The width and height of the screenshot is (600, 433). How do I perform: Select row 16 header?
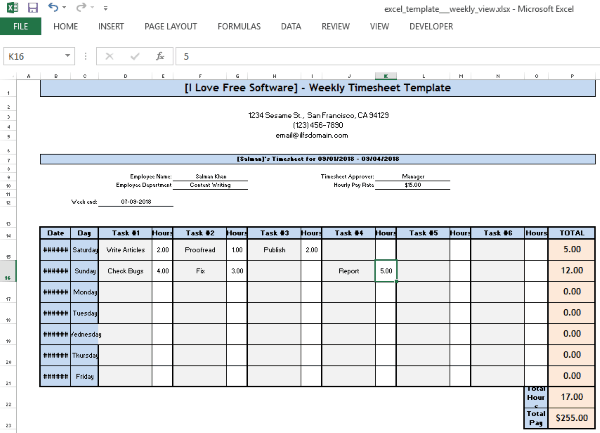coord(8,271)
